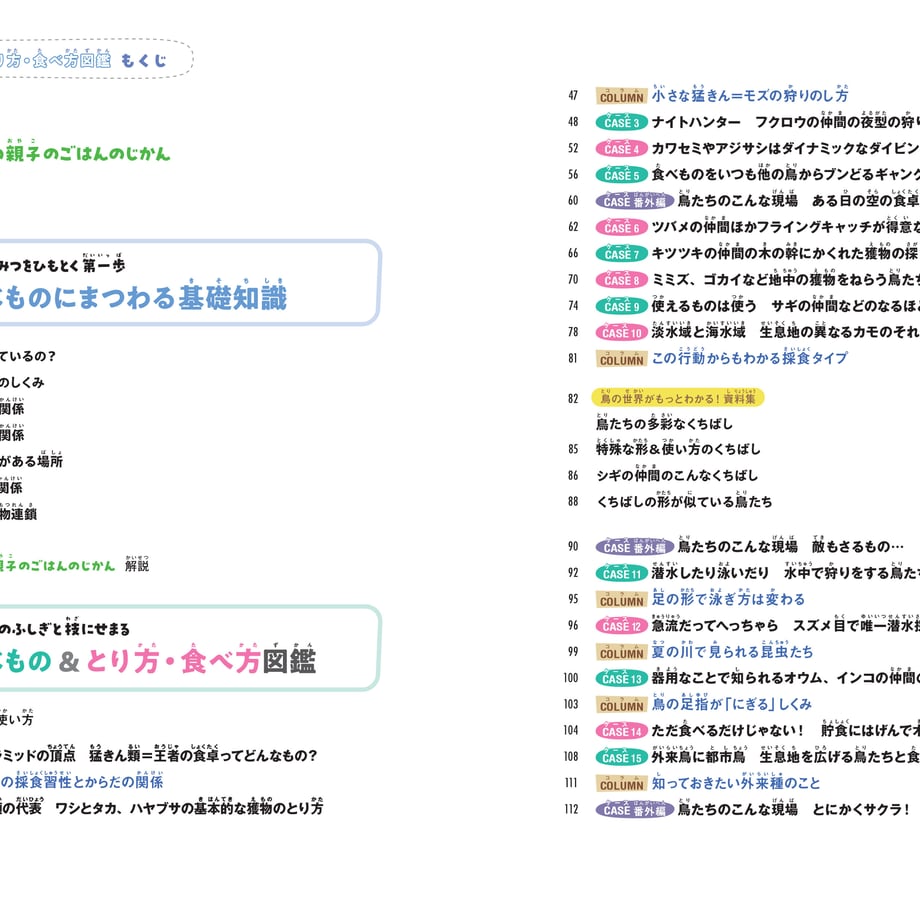The image size is (920, 920).
Task: Click the page number '112'
Action: click(571, 809)
